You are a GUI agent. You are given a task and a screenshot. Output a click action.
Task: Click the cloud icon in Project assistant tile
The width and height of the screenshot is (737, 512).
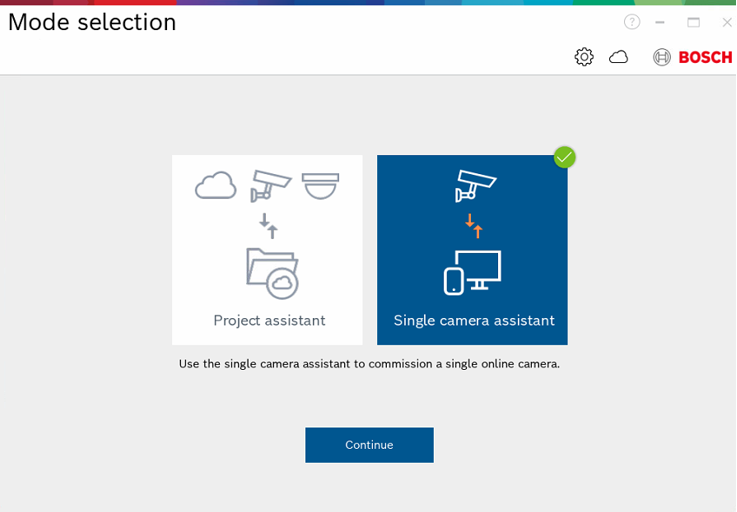216,186
